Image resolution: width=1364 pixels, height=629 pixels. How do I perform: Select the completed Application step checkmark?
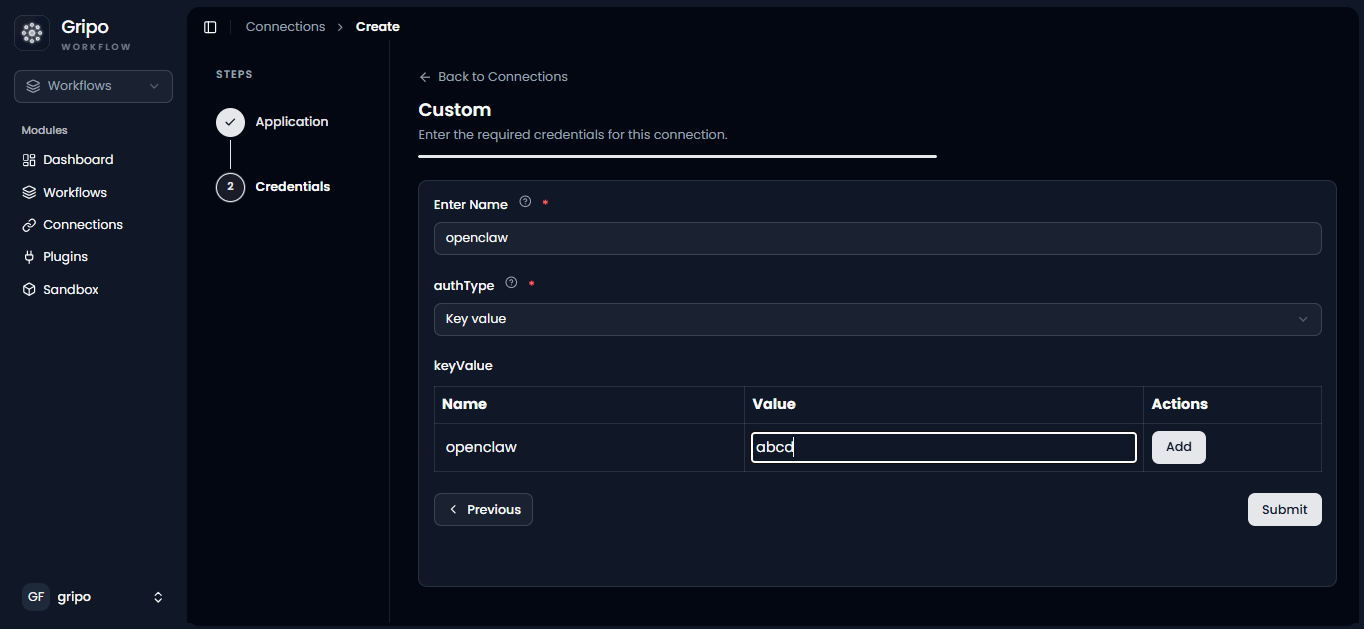click(x=230, y=123)
